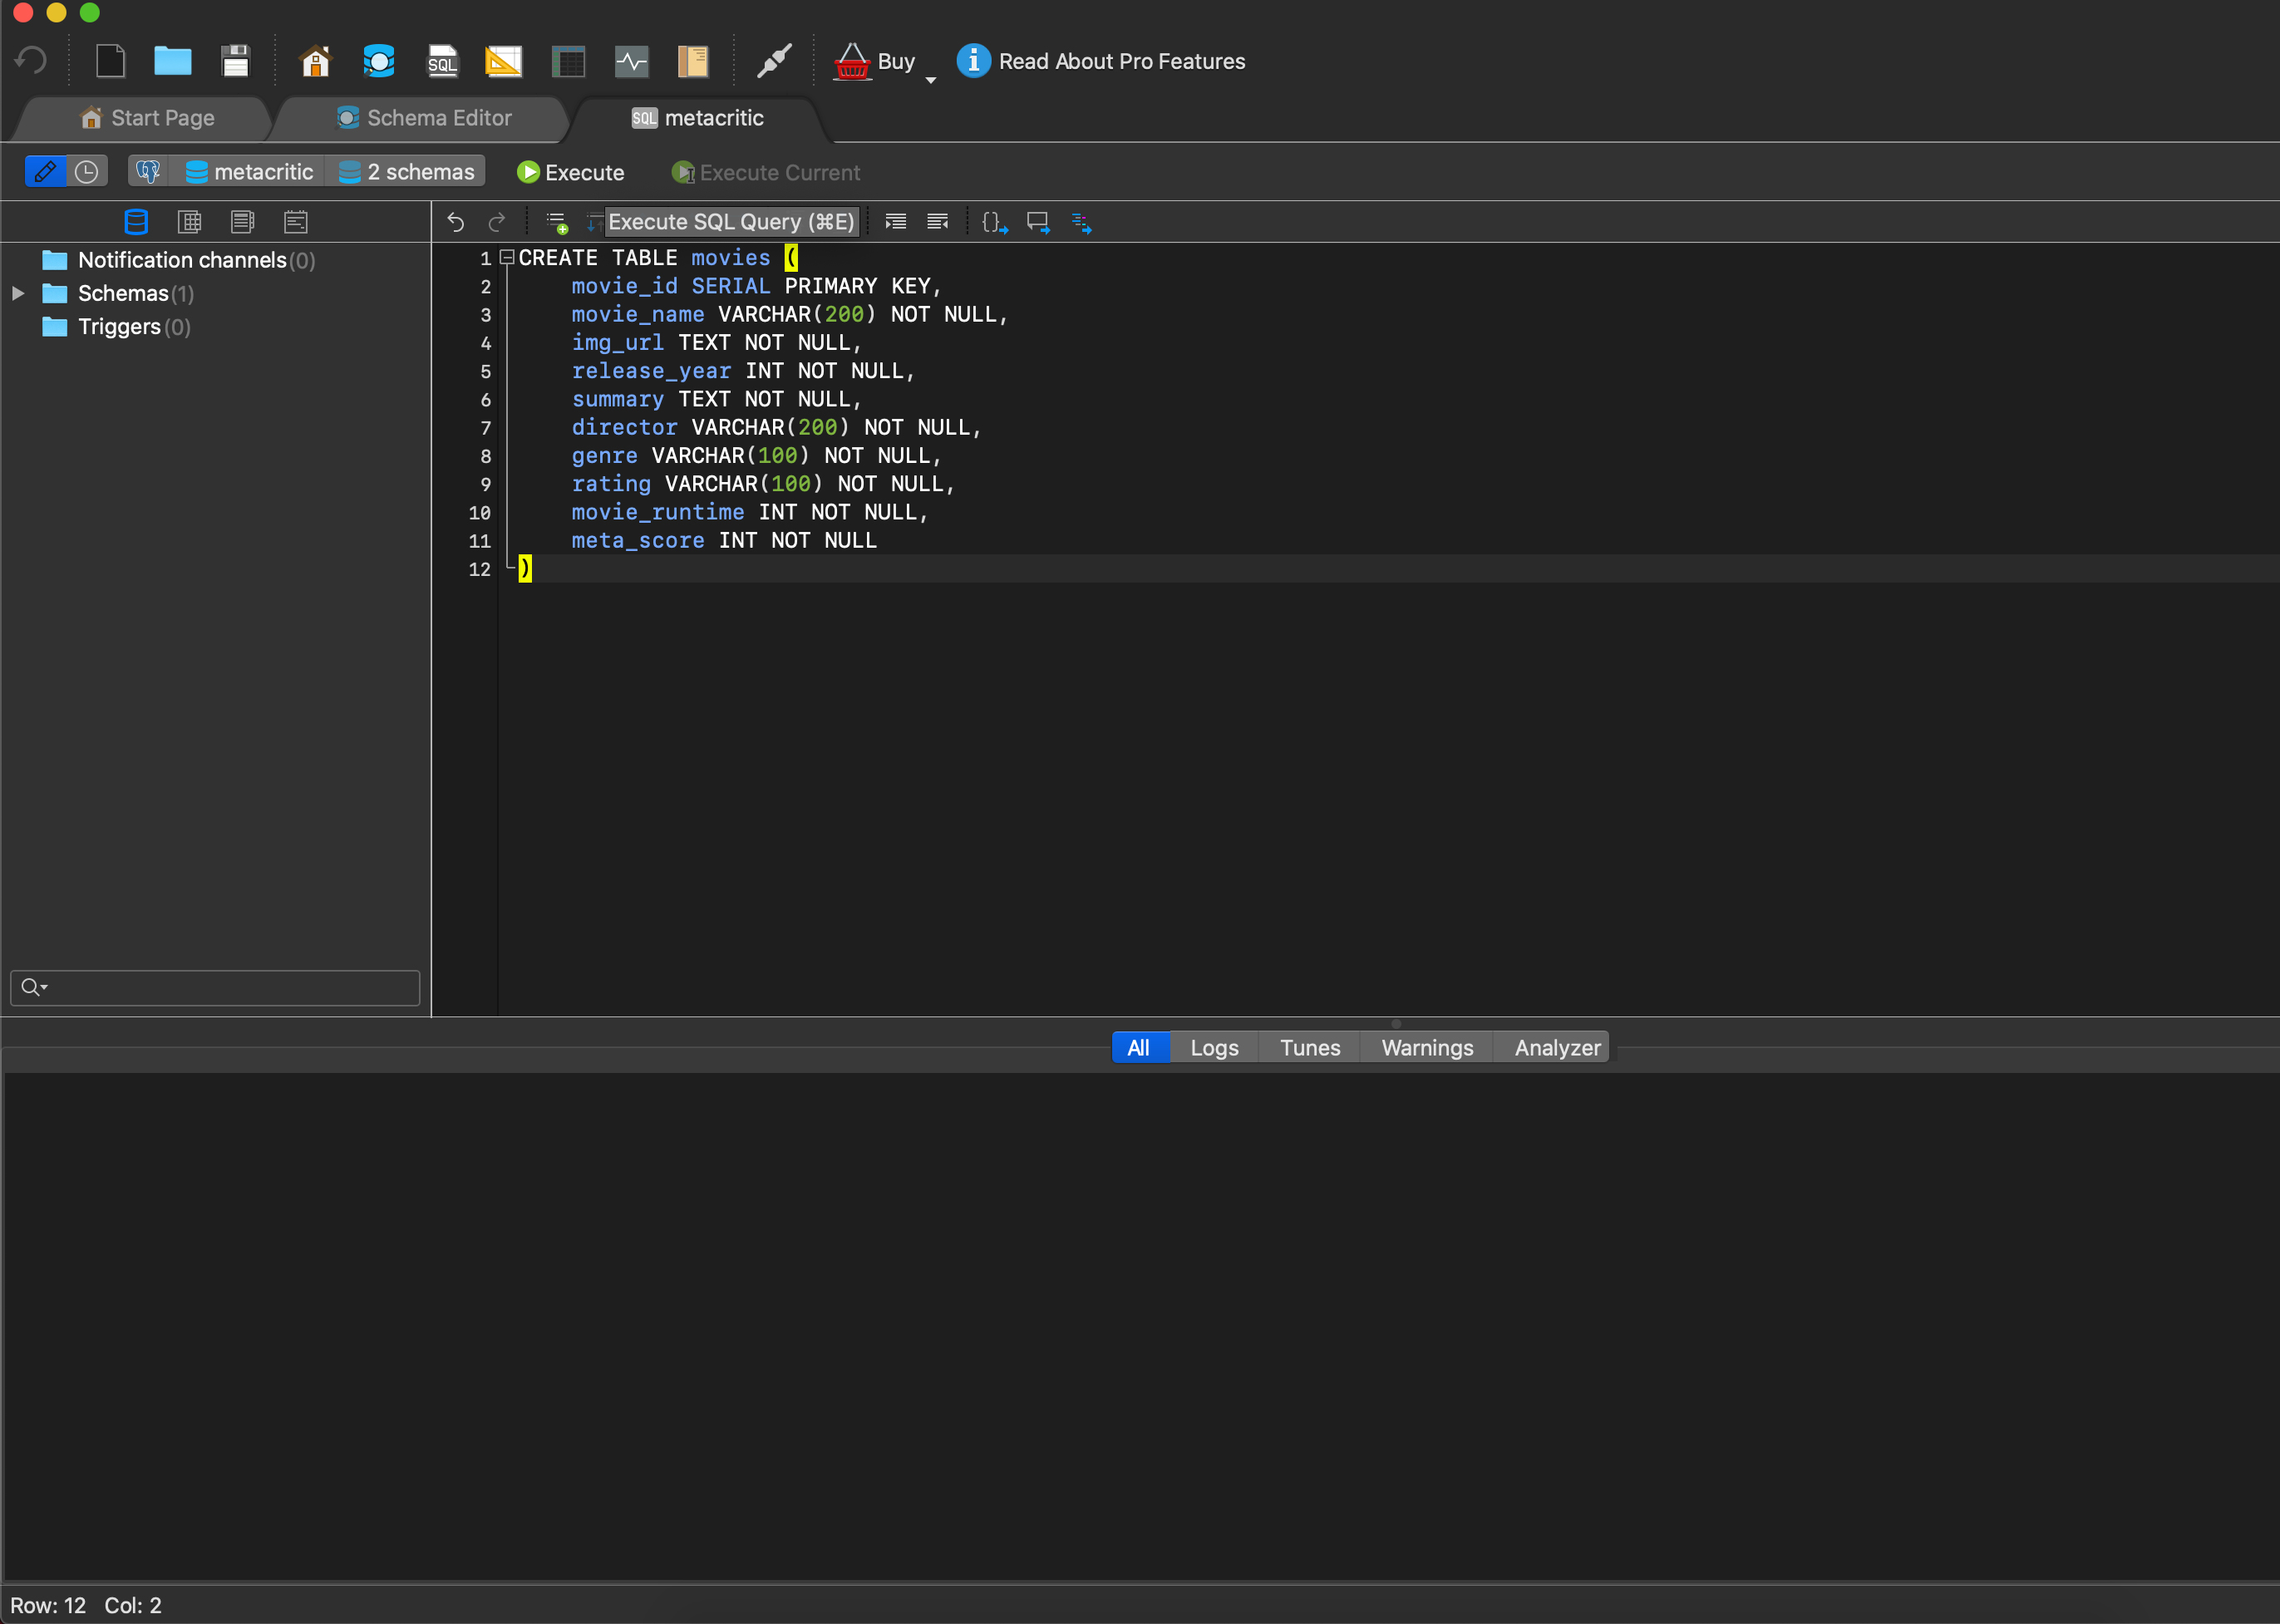Open the Buy dropdown arrow
This screenshot has width=2280, height=1624.
pyautogui.click(x=930, y=79)
